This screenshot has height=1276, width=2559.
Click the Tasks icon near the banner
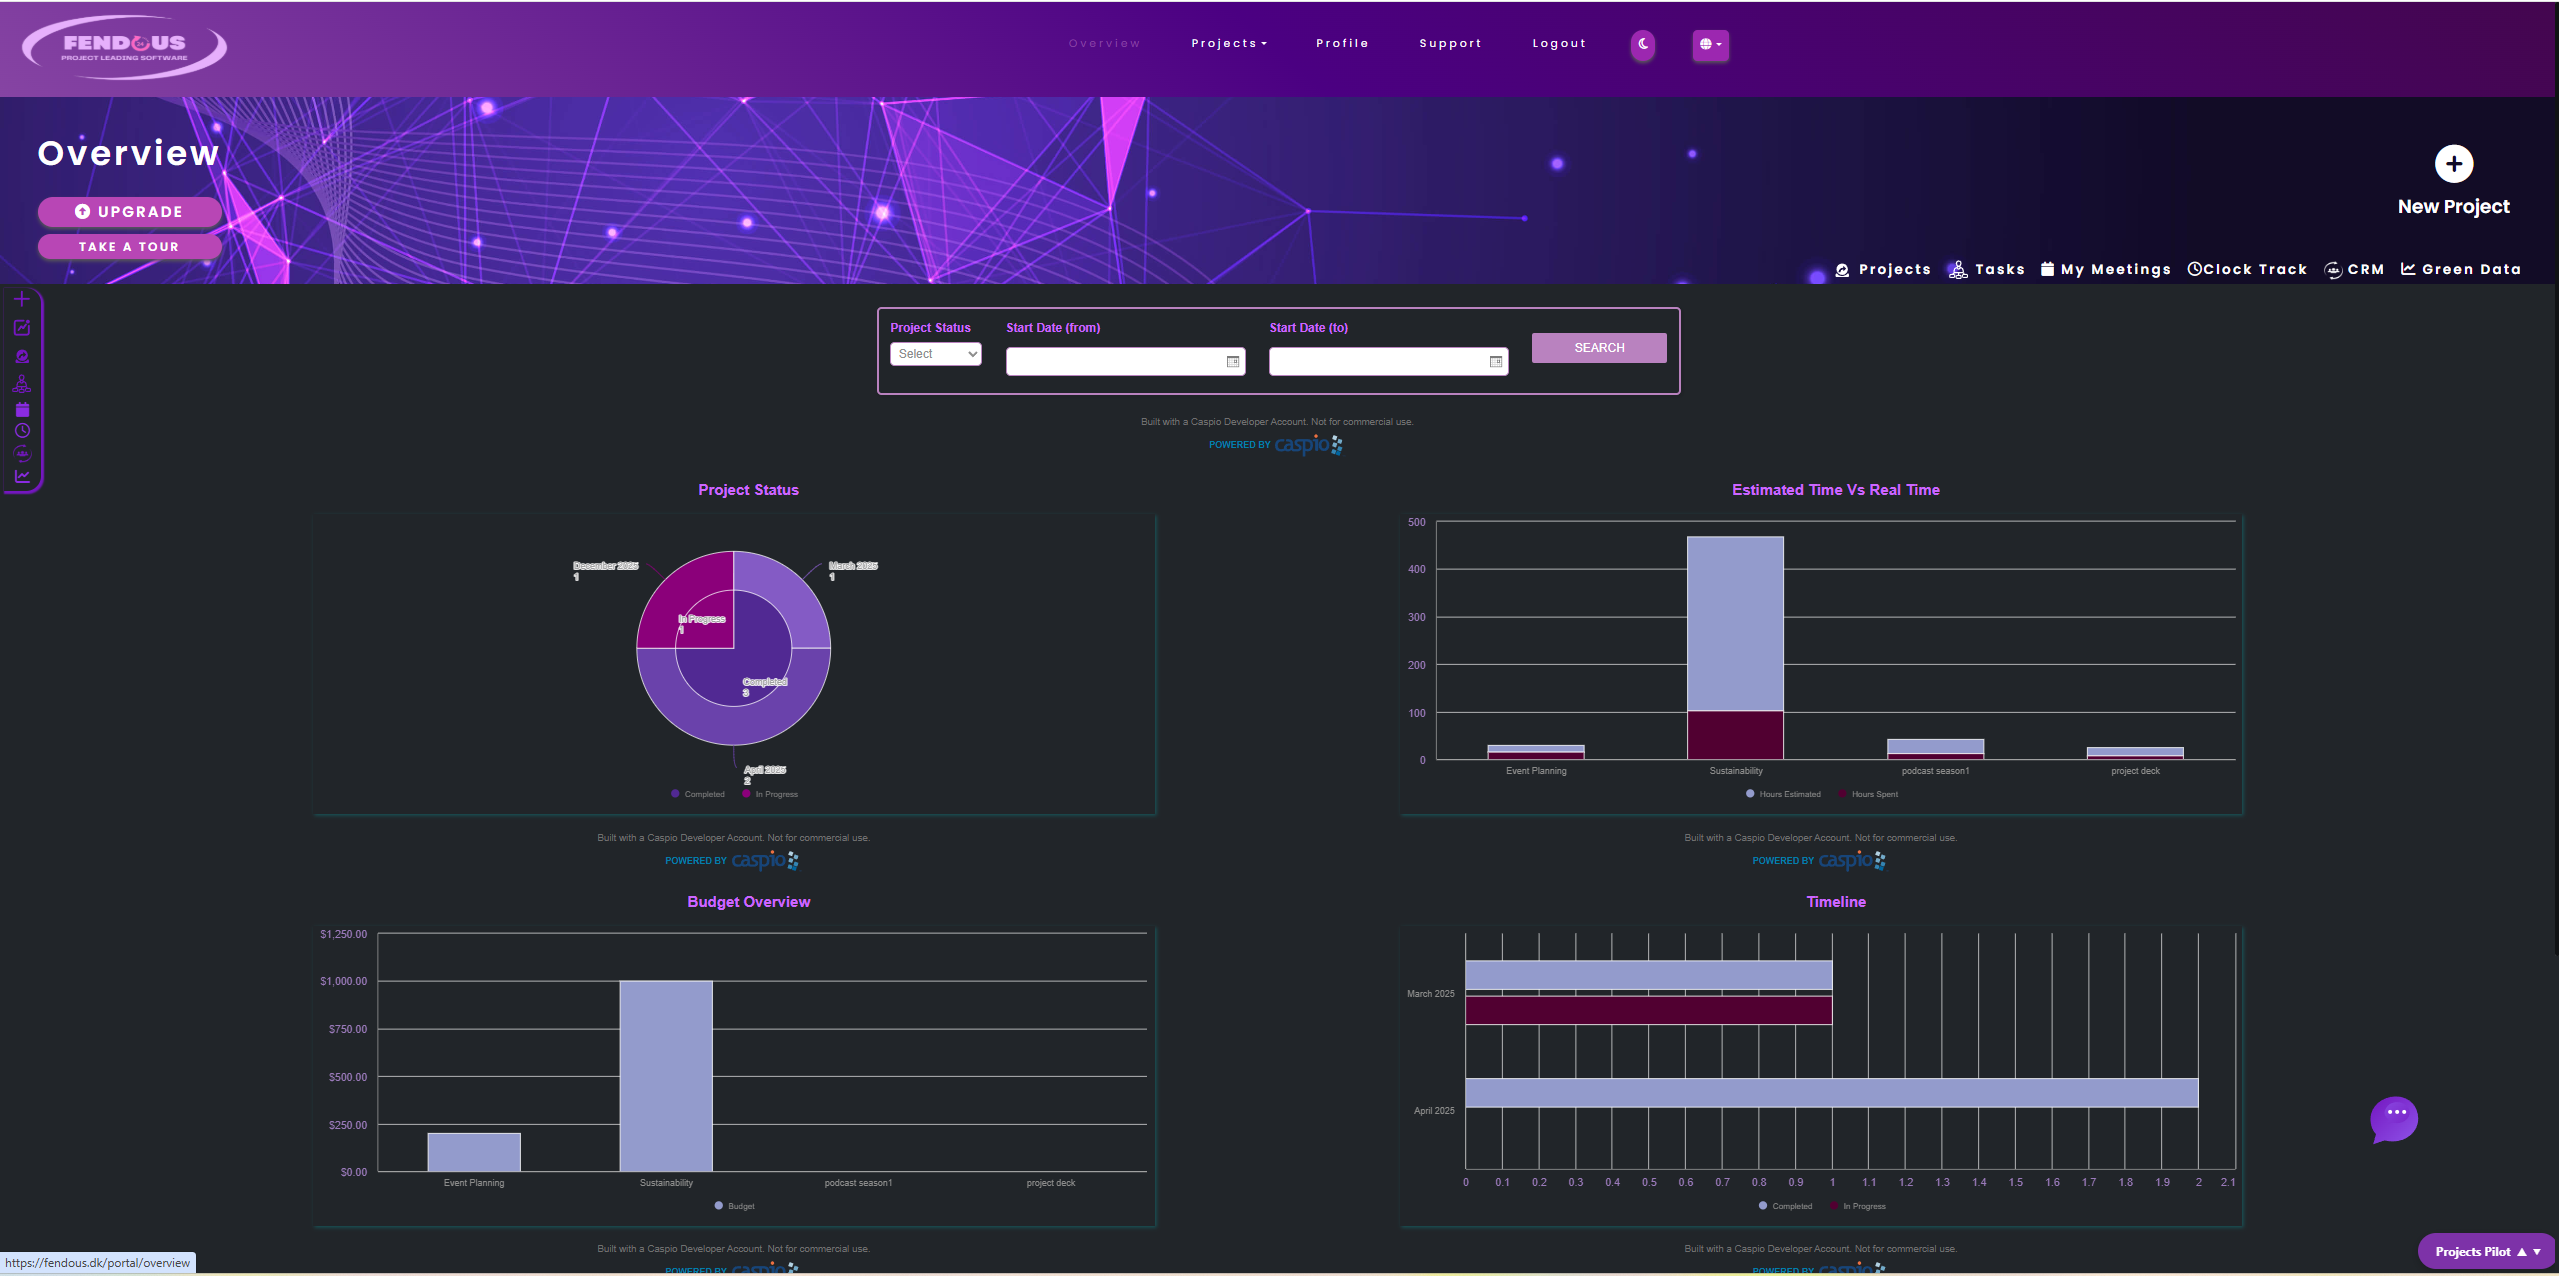1958,269
